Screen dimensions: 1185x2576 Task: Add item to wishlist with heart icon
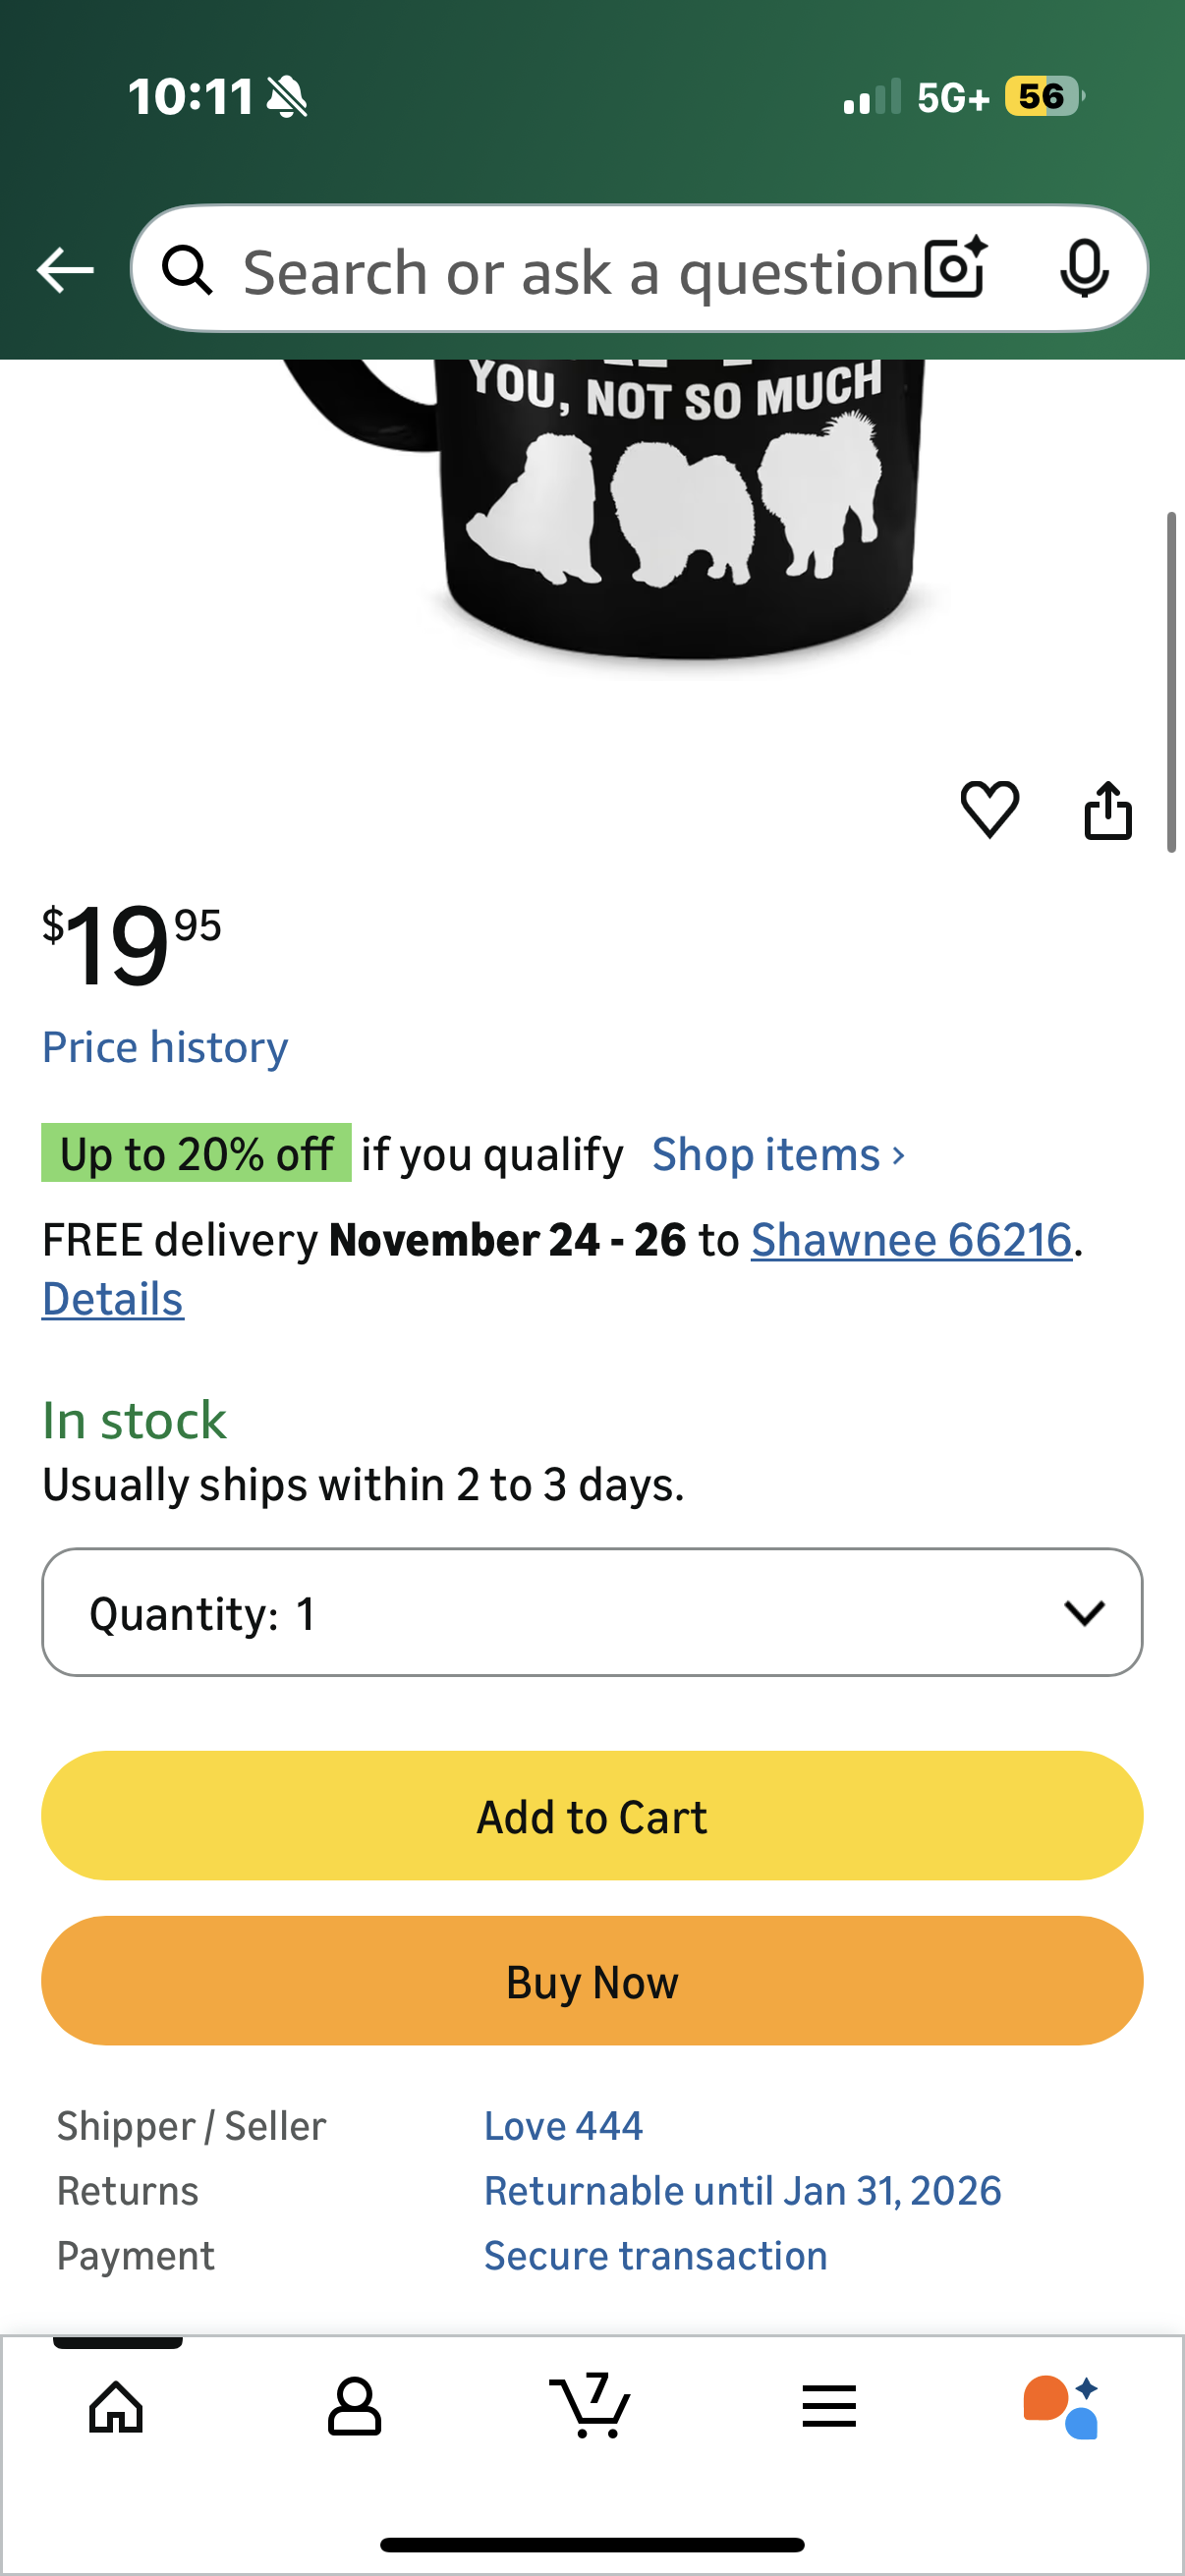989,809
